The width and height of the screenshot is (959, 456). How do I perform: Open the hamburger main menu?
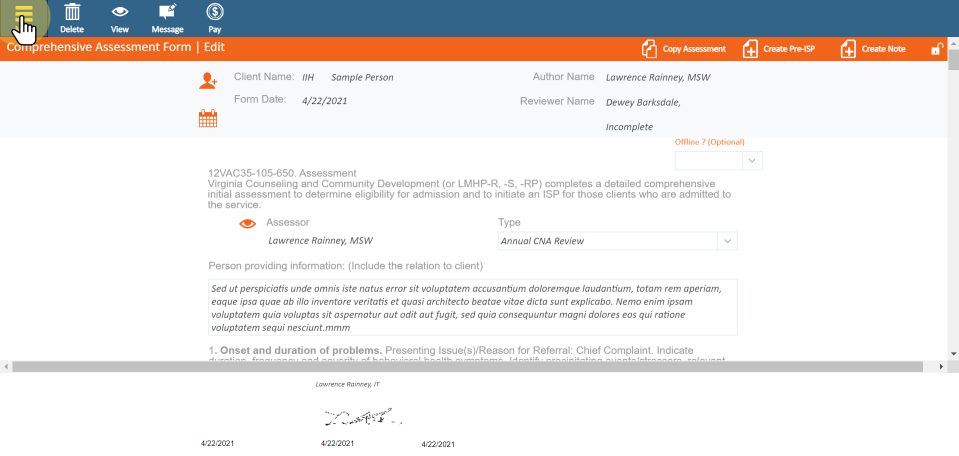(24, 14)
